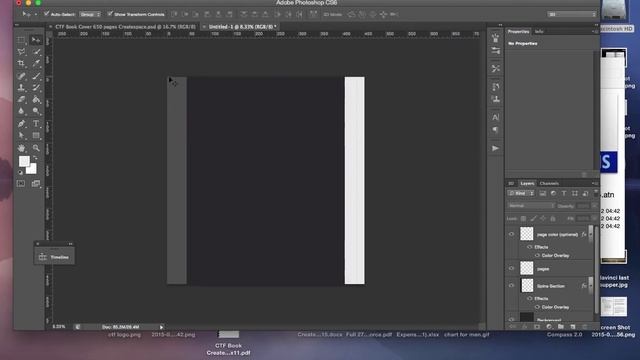Select the Quick Selection tool
640x360 pixels.
click(36, 52)
